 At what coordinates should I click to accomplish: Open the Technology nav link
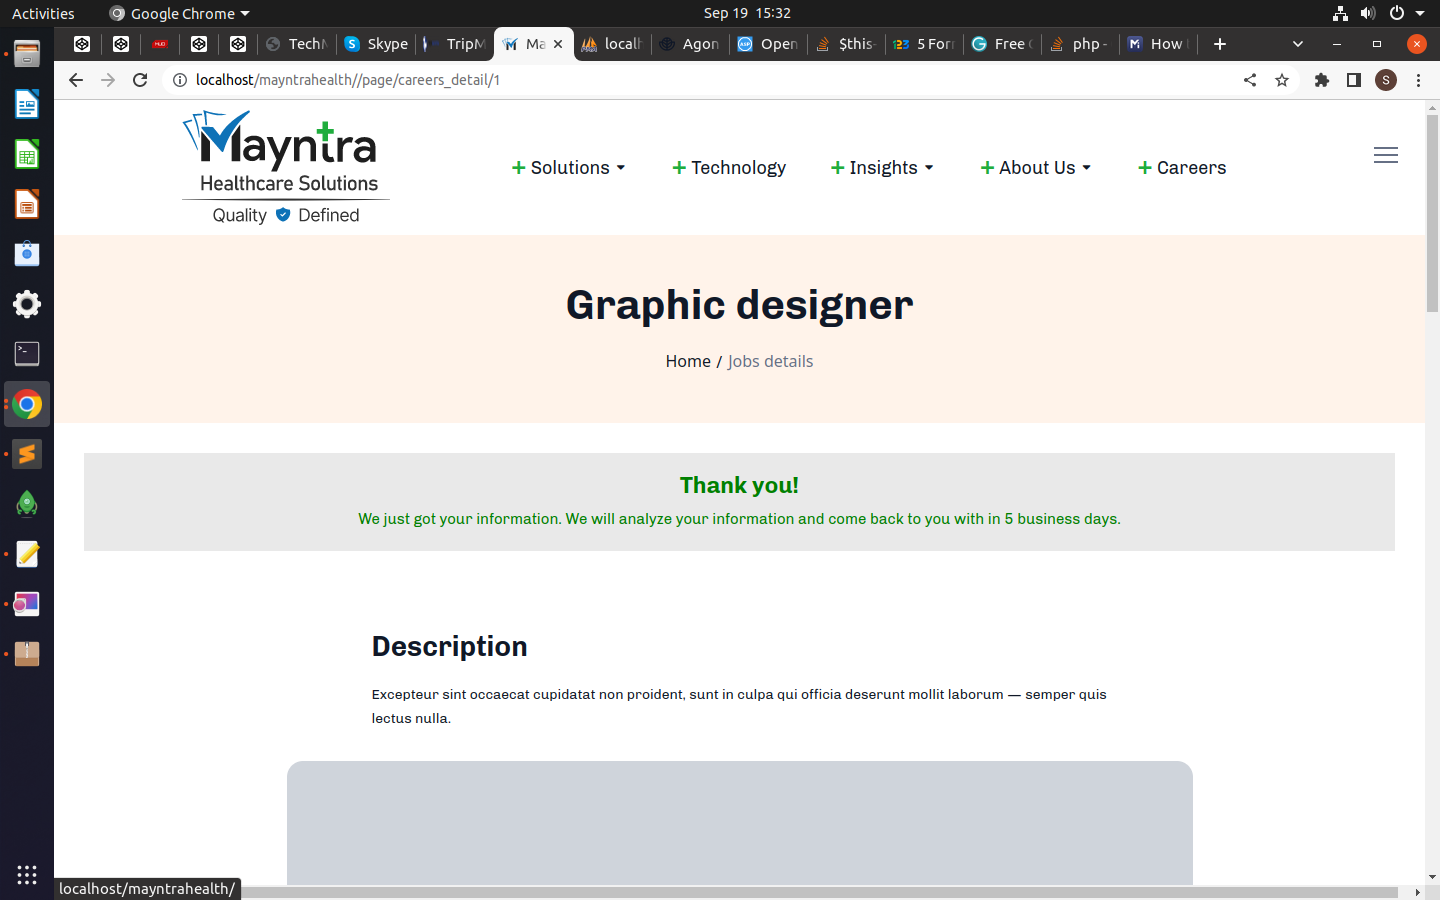(x=729, y=168)
